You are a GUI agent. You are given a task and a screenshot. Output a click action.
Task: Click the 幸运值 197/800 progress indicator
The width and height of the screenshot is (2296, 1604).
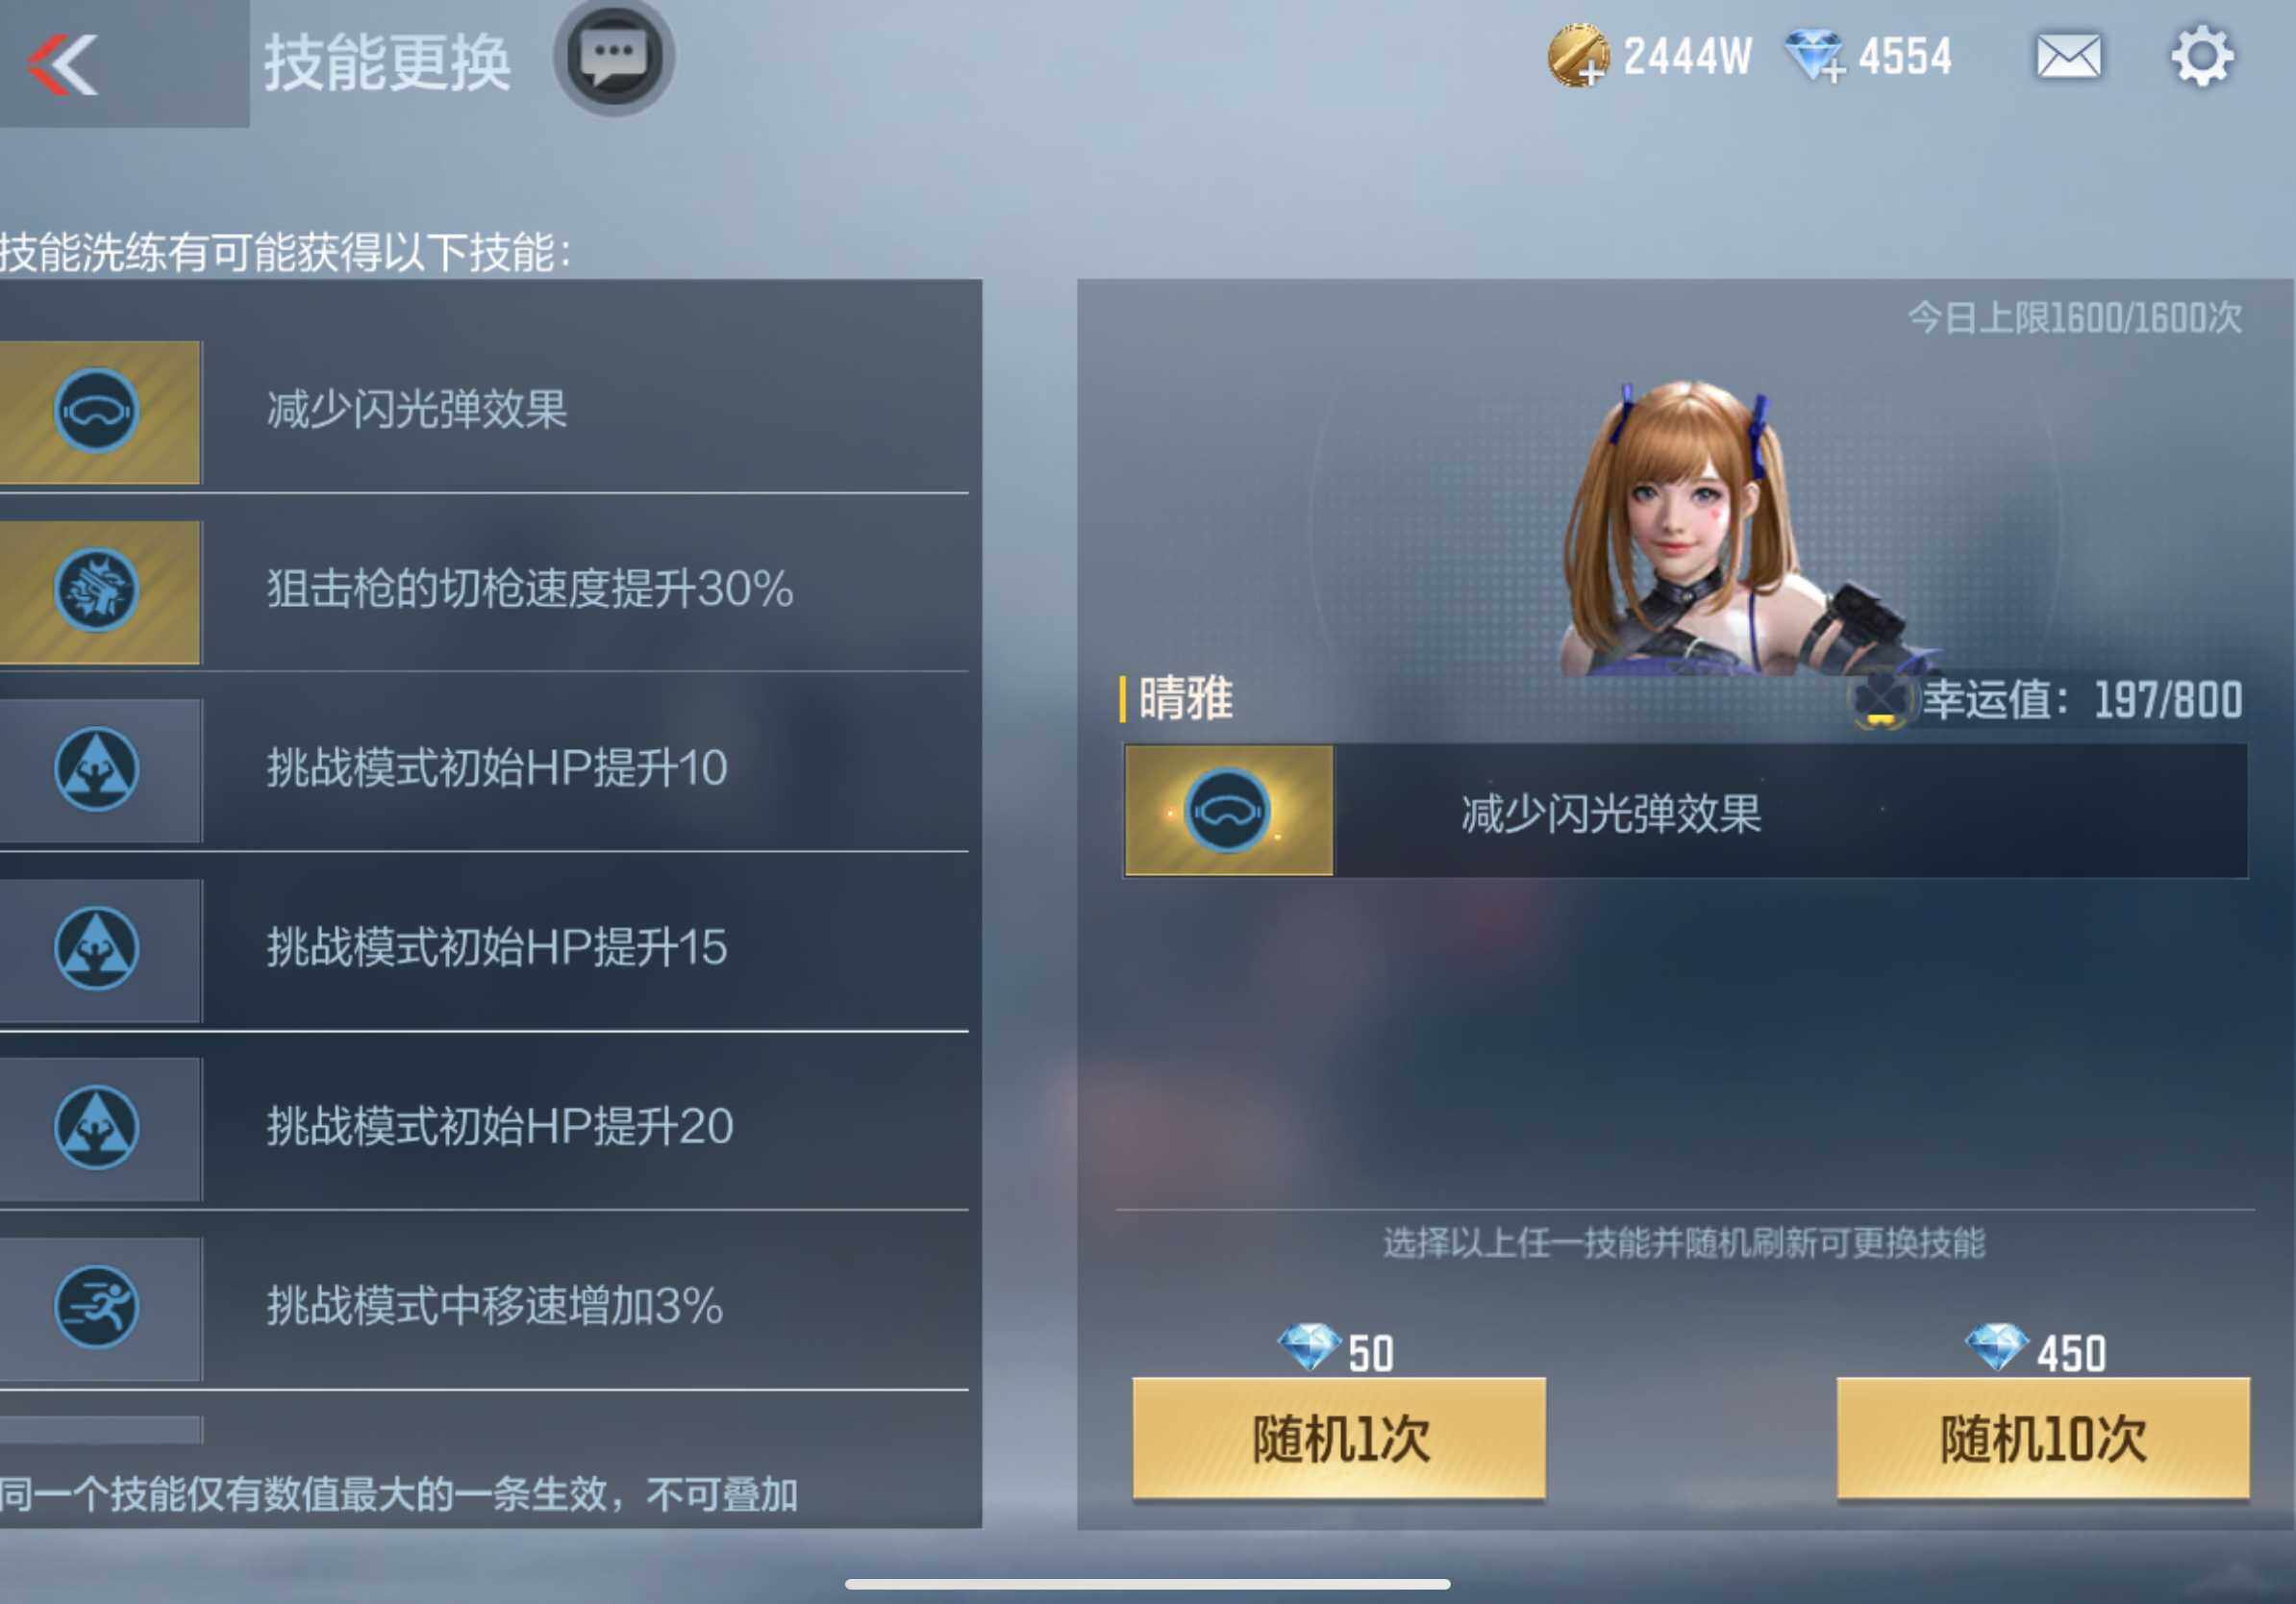point(2082,700)
